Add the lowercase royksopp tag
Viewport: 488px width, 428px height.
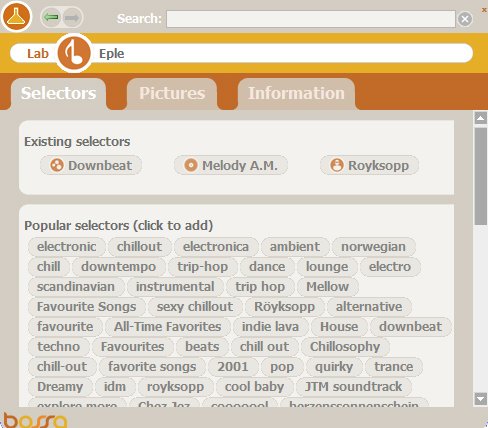(176, 387)
